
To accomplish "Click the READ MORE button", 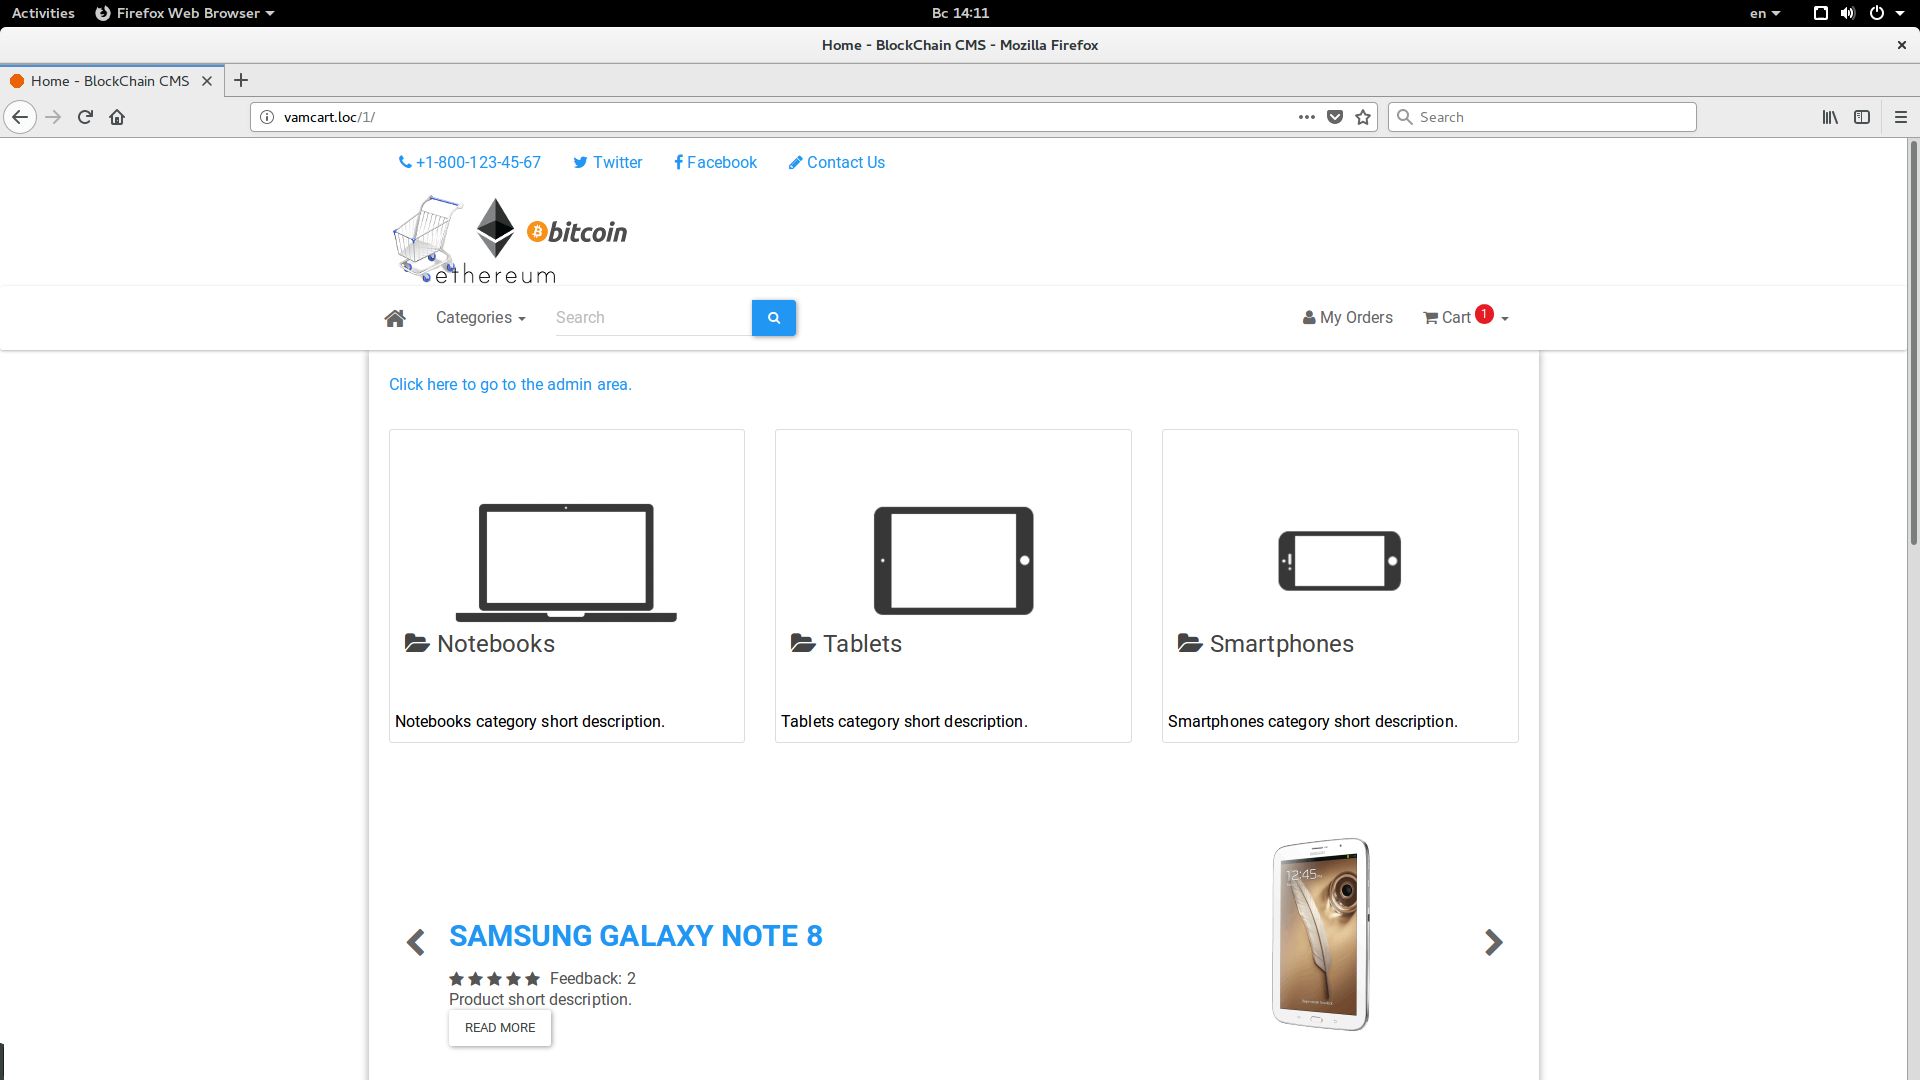I will 499,1028.
